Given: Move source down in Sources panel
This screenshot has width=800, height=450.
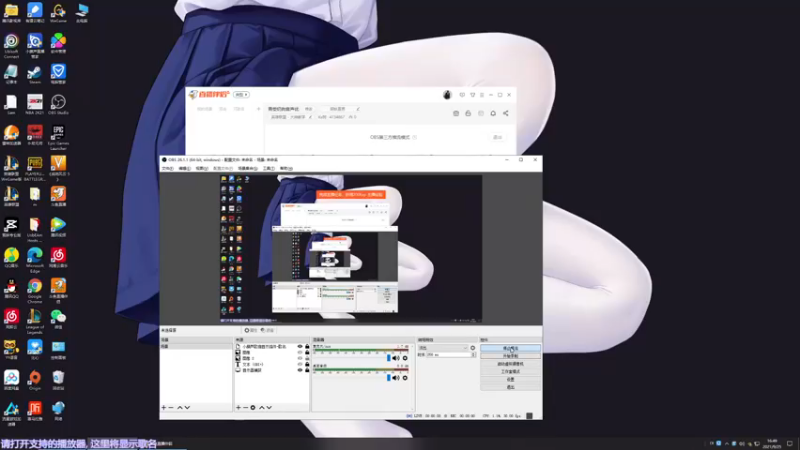Looking at the screenshot, I should pos(269,408).
